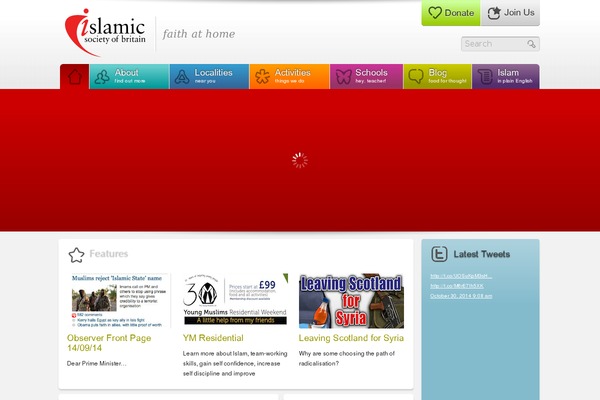Click the 'Dear Prime Minister...' excerpt

(96, 363)
